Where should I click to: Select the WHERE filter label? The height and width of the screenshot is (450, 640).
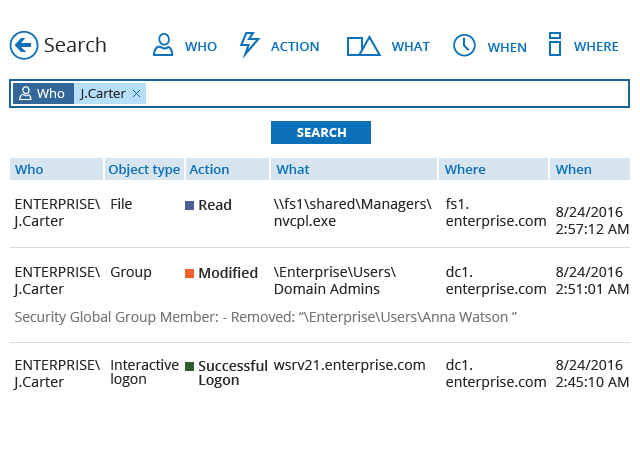(x=596, y=47)
